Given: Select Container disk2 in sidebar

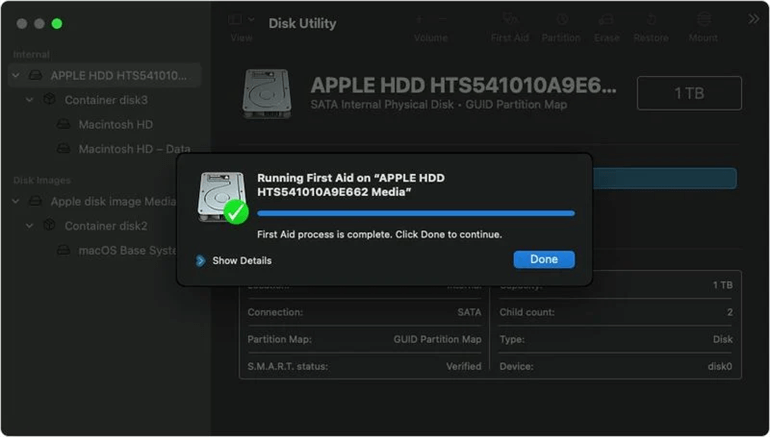Looking at the screenshot, I should (x=106, y=226).
